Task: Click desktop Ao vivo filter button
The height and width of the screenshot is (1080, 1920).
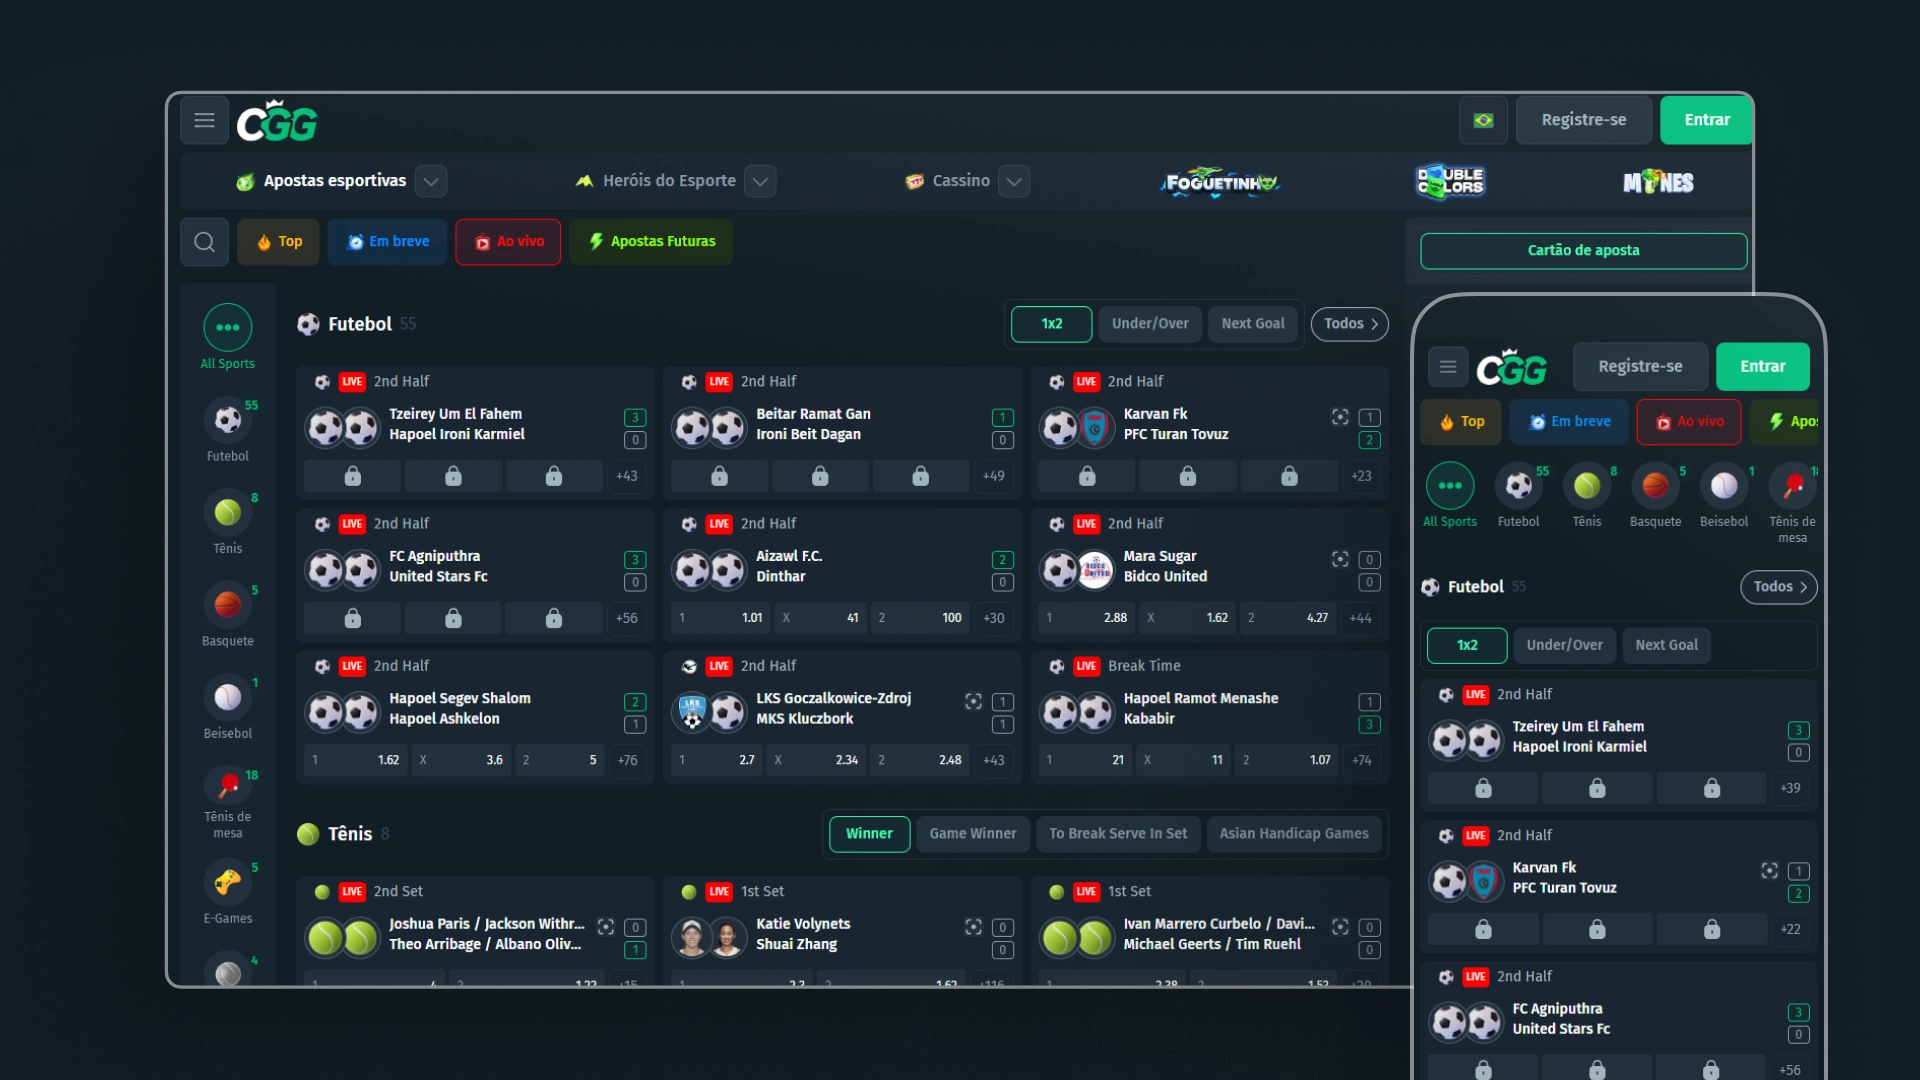Action: click(508, 242)
